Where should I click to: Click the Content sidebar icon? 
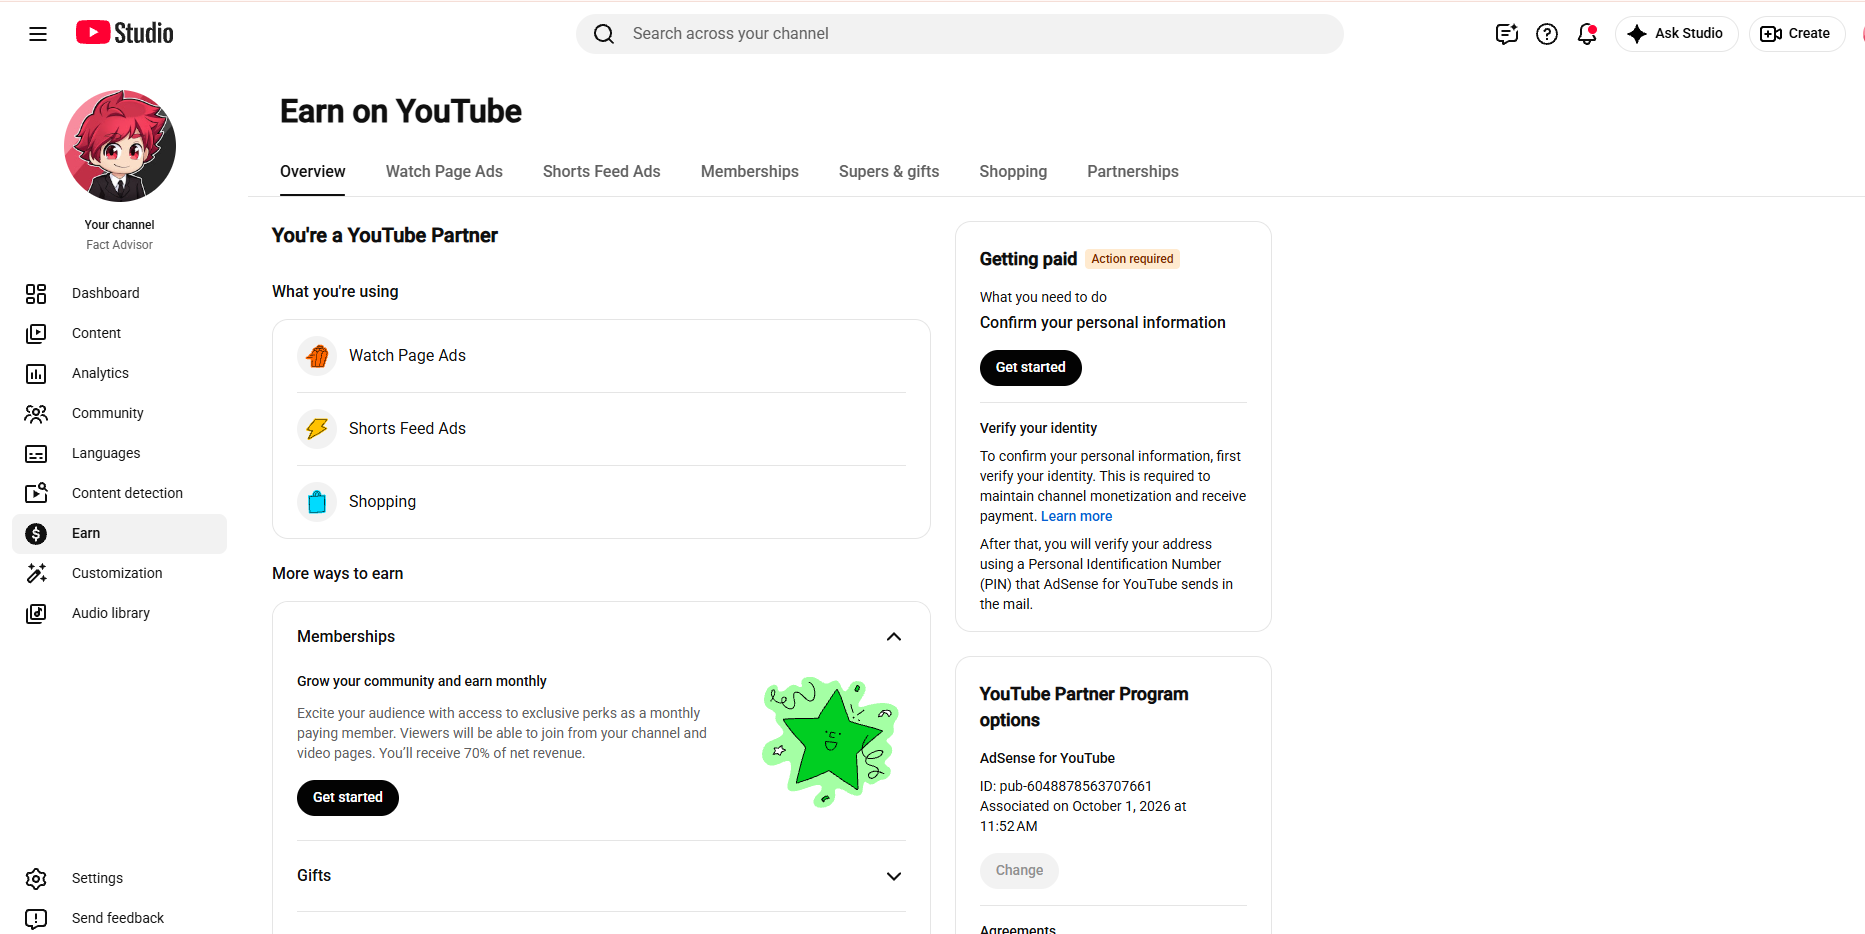36,333
